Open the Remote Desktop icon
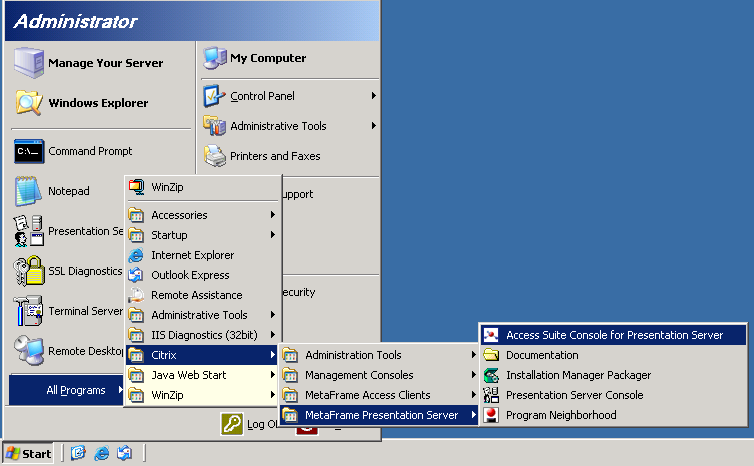The height and width of the screenshot is (466, 754). click(28, 351)
